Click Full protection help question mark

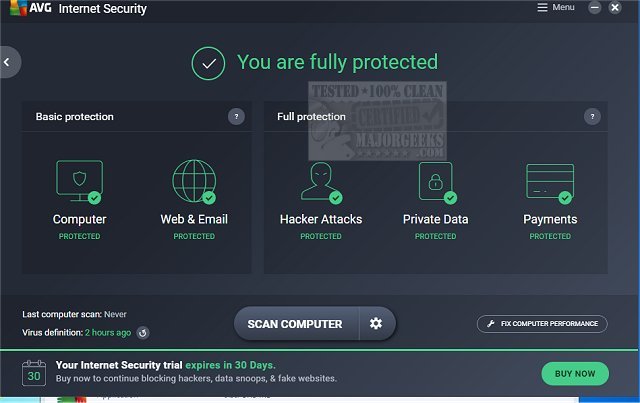click(592, 117)
